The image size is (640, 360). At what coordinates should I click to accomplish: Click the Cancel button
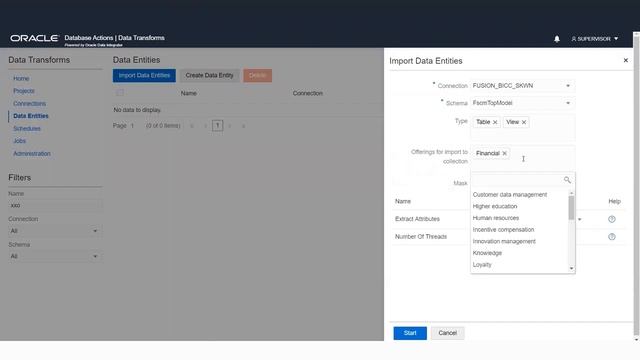coord(447,333)
